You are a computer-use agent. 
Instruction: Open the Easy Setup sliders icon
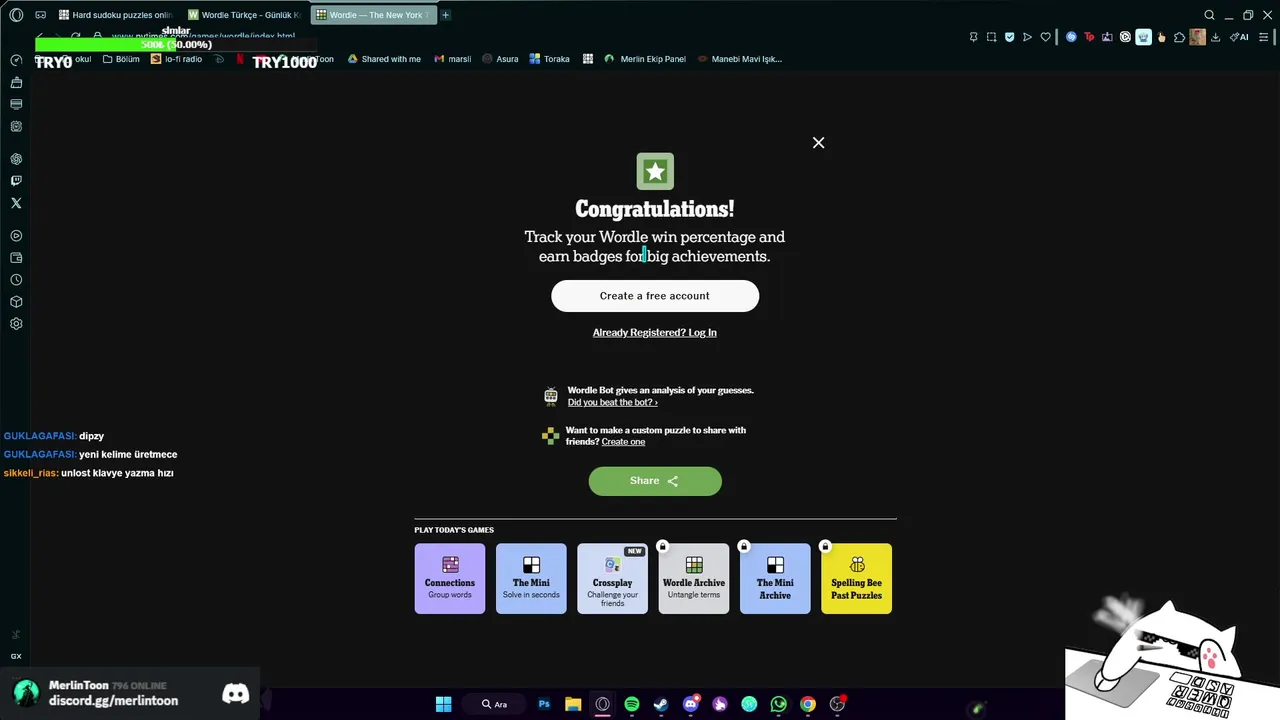[x=1265, y=37]
